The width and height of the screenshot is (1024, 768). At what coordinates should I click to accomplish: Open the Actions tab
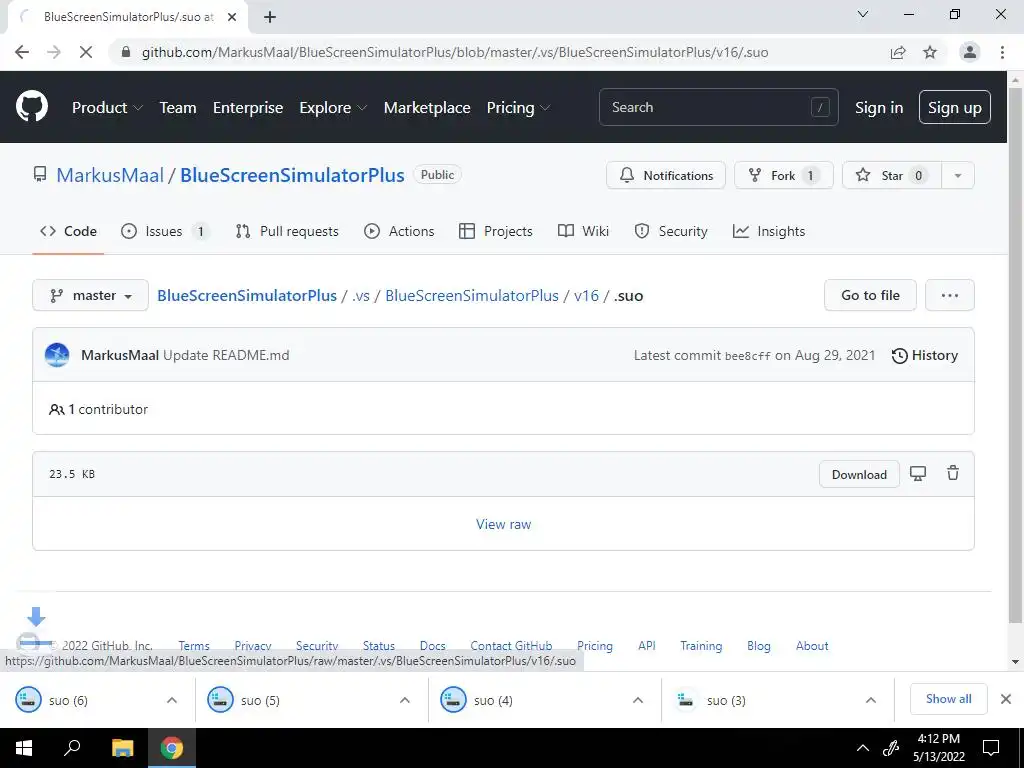(x=399, y=231)
